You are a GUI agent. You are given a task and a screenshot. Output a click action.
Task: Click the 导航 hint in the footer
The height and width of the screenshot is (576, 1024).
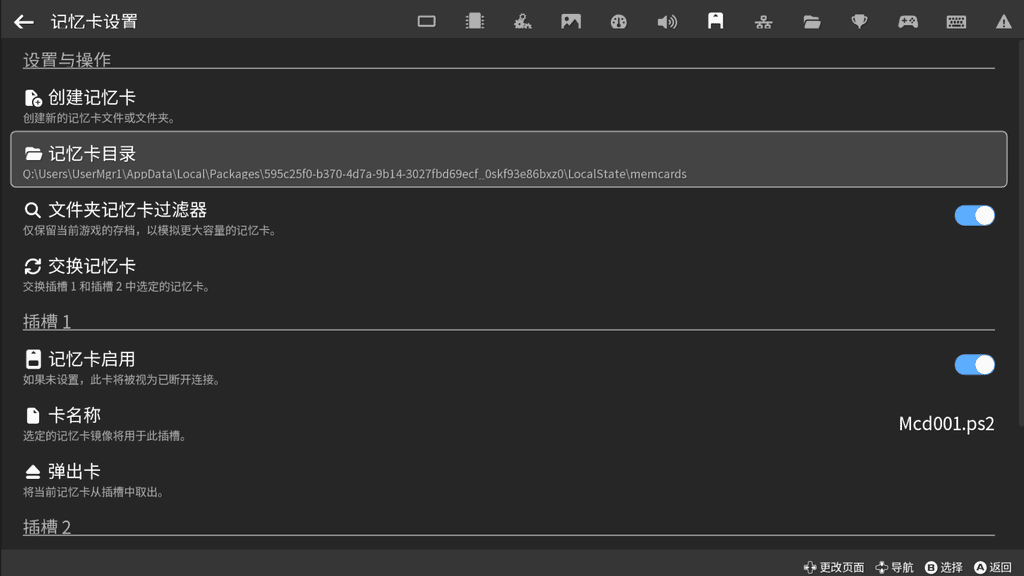point(894,568)
